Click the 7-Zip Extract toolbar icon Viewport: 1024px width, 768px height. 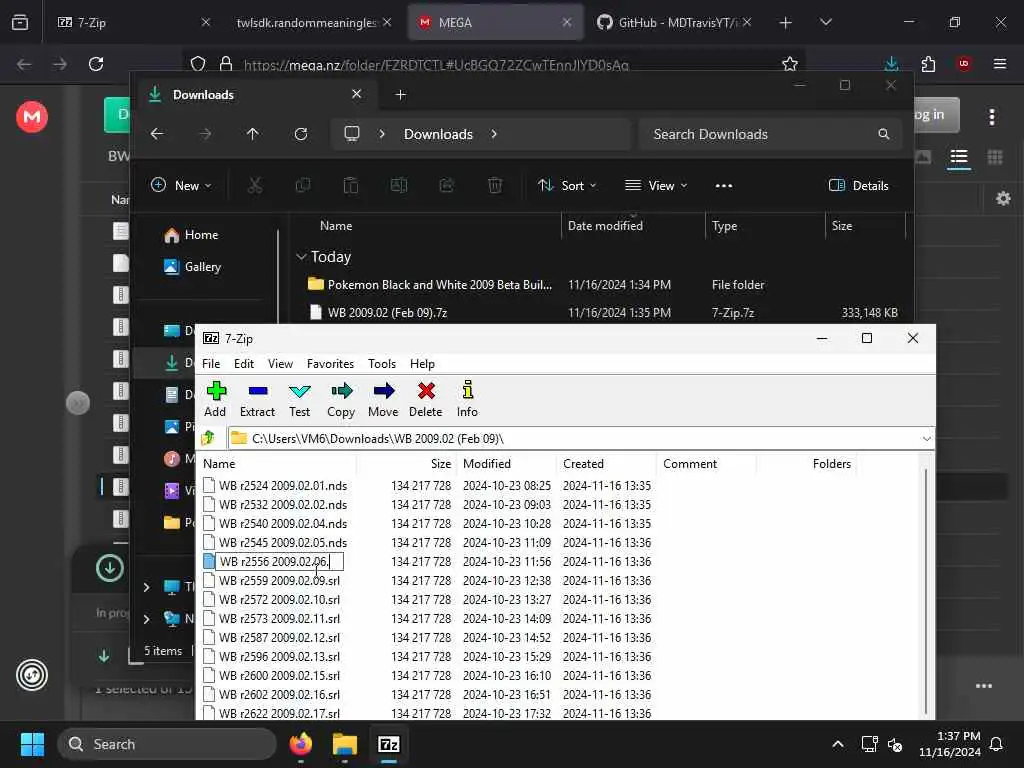[x=257, y=391]
